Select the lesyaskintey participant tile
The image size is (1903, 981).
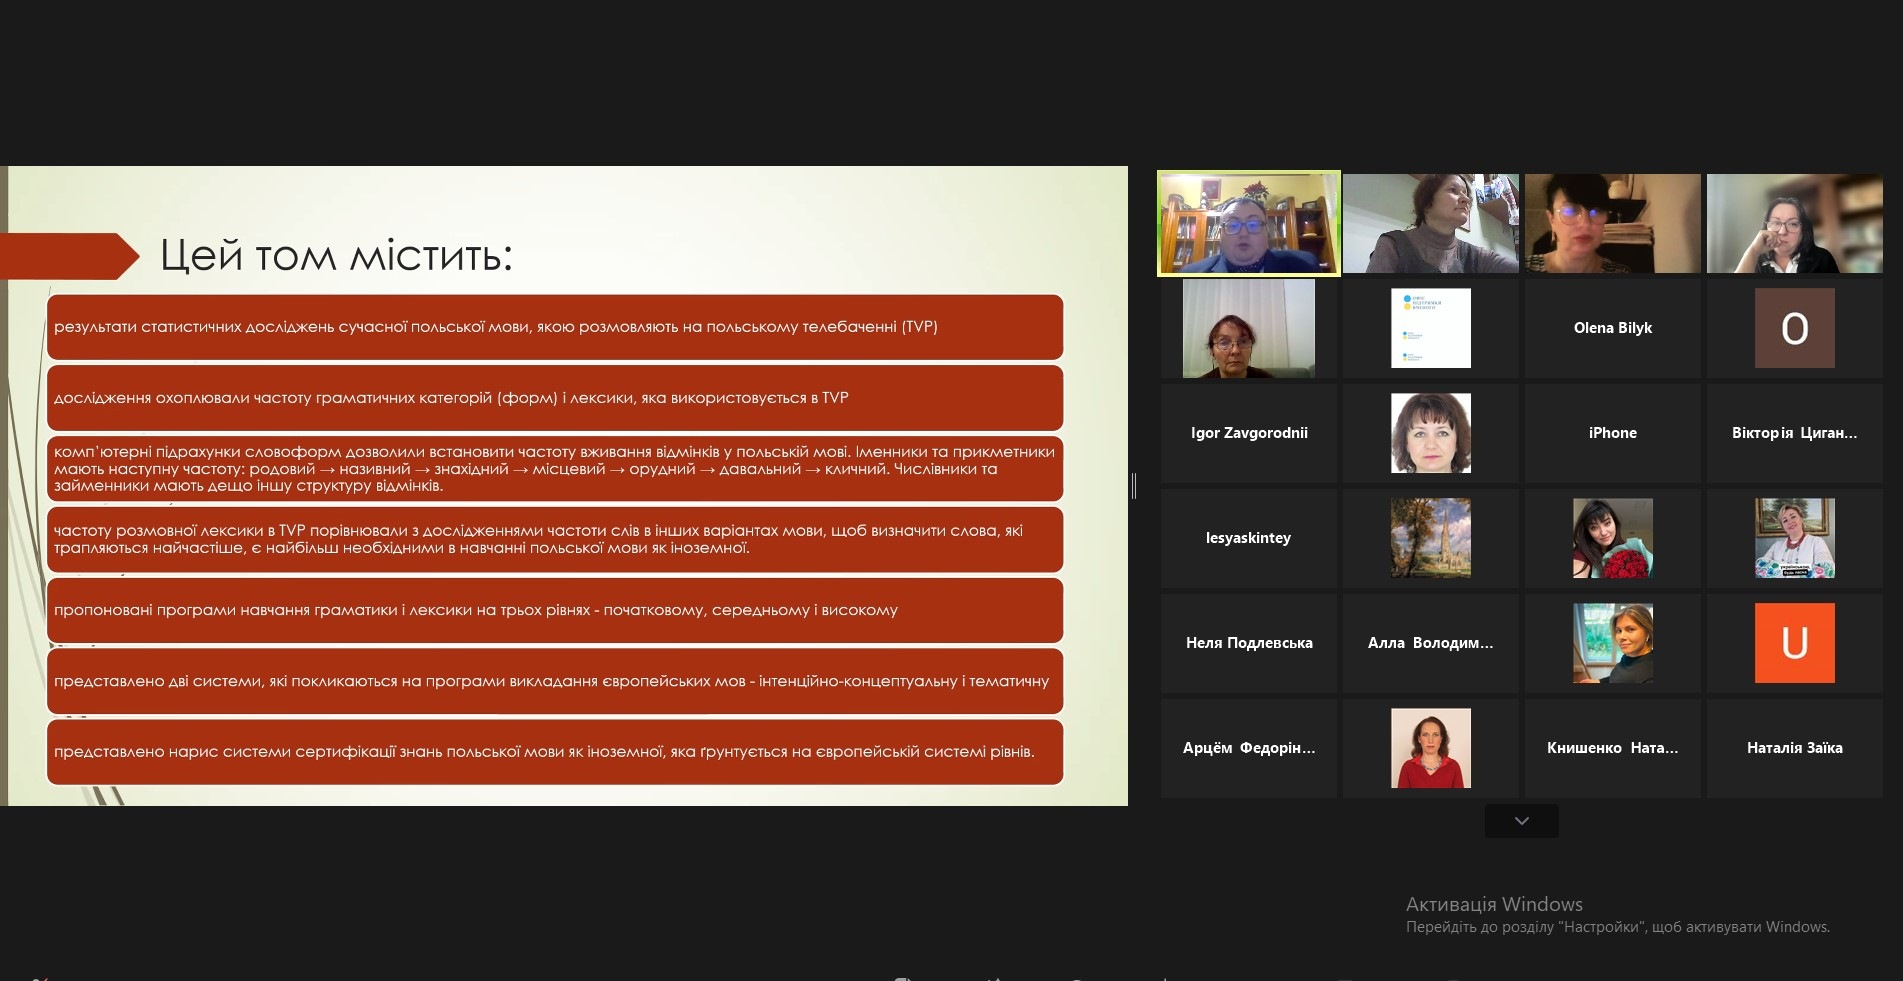click(1248, 538)
